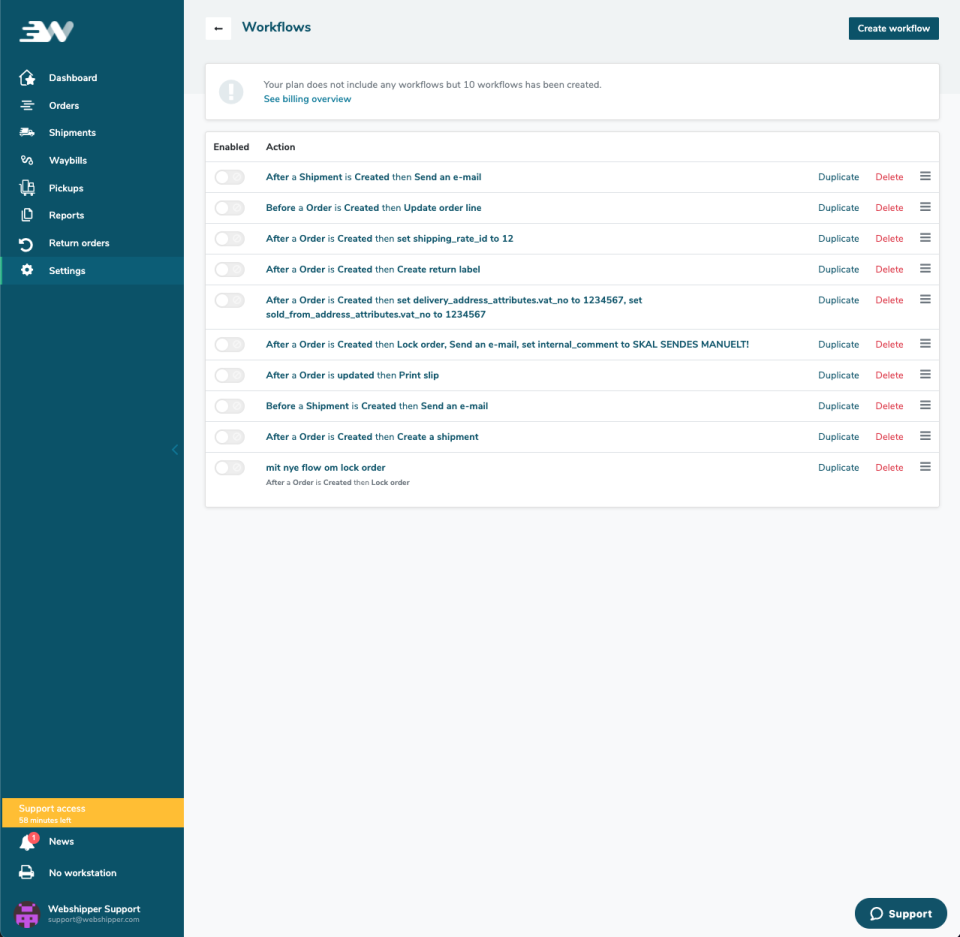This screenshot has width=960, height=937.
Task: Open the News panel
Action: (60, 841)
